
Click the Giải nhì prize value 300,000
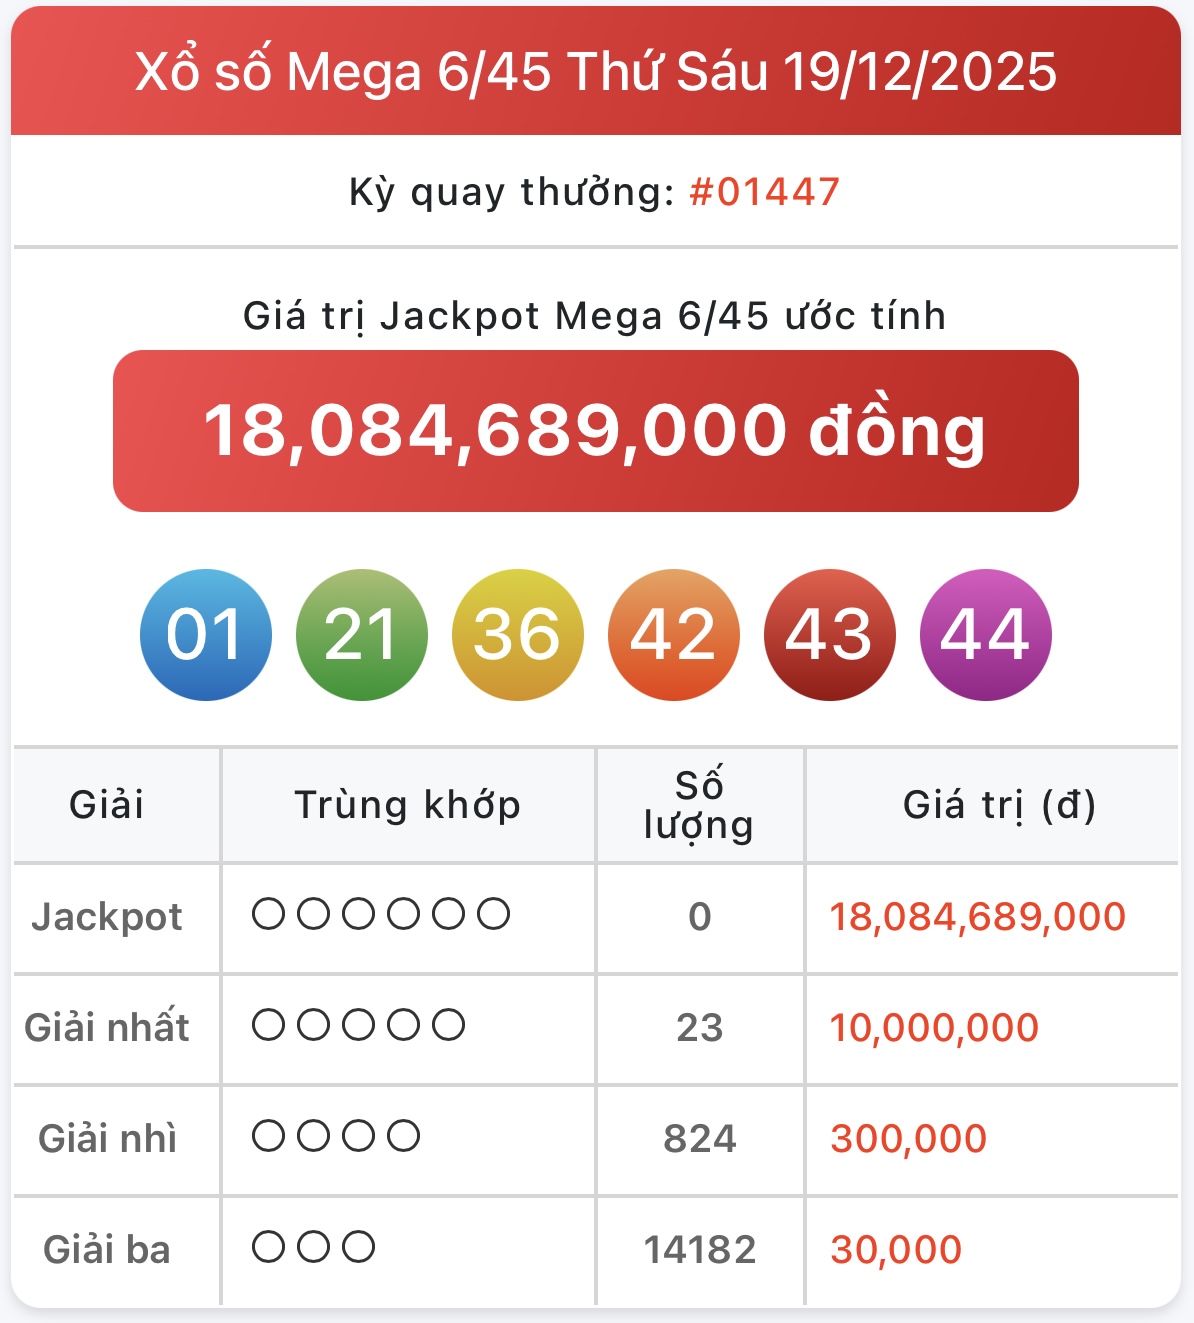[908, 1139]
